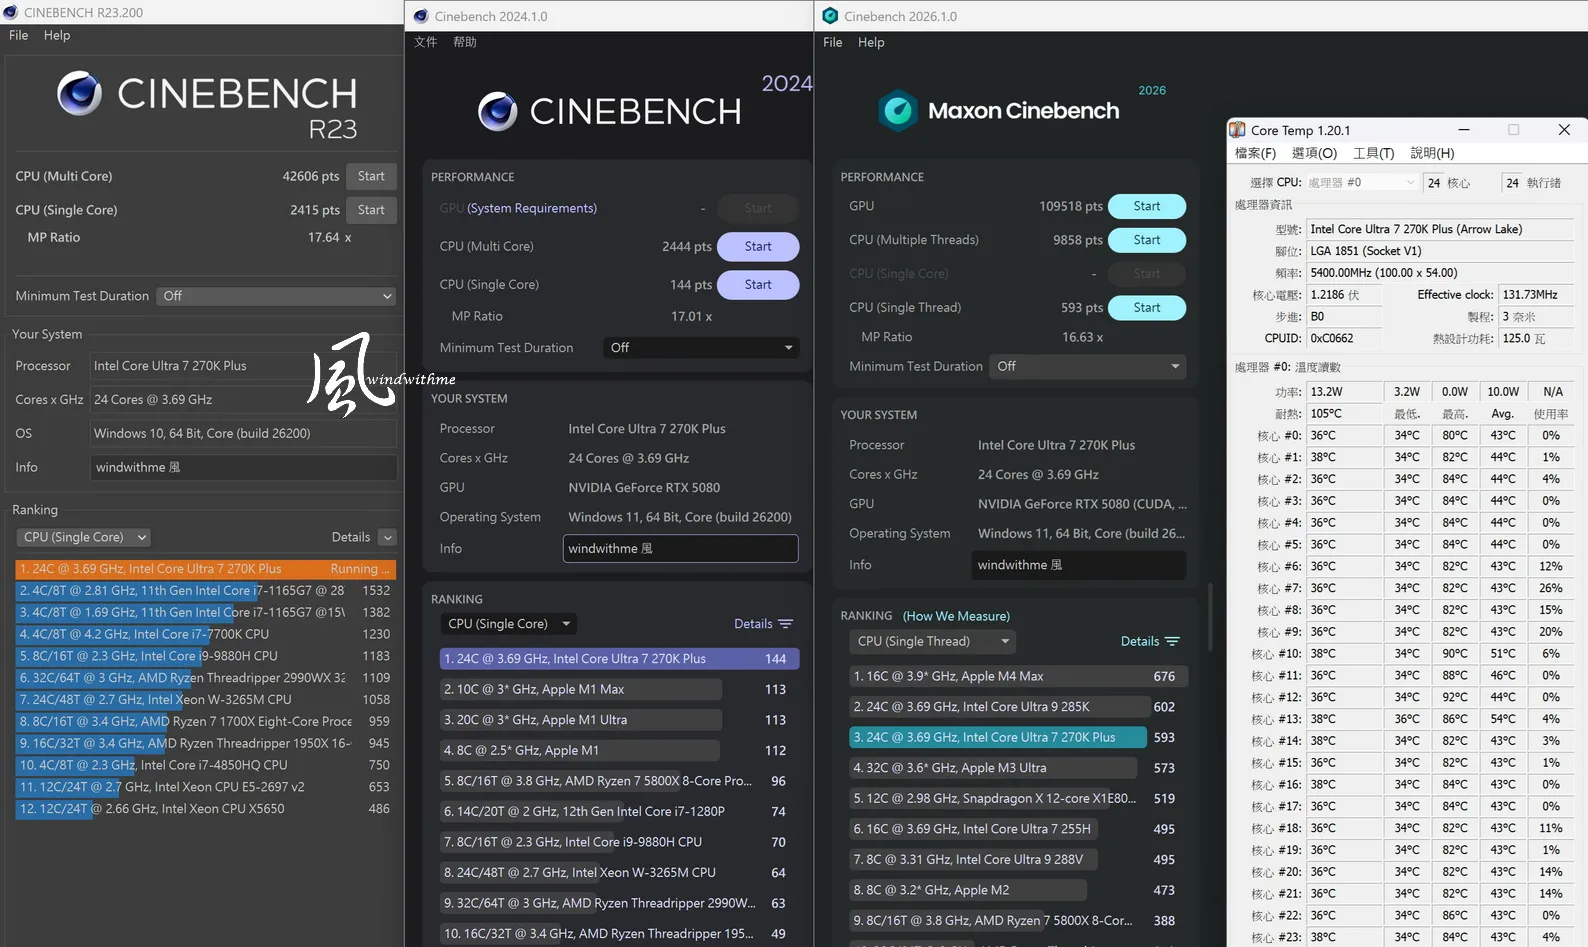Click the LGA 1851 (Socket V1) field in Core Temp
The height and width of the screenshot is (947, 1588).
coord(1440,251)
